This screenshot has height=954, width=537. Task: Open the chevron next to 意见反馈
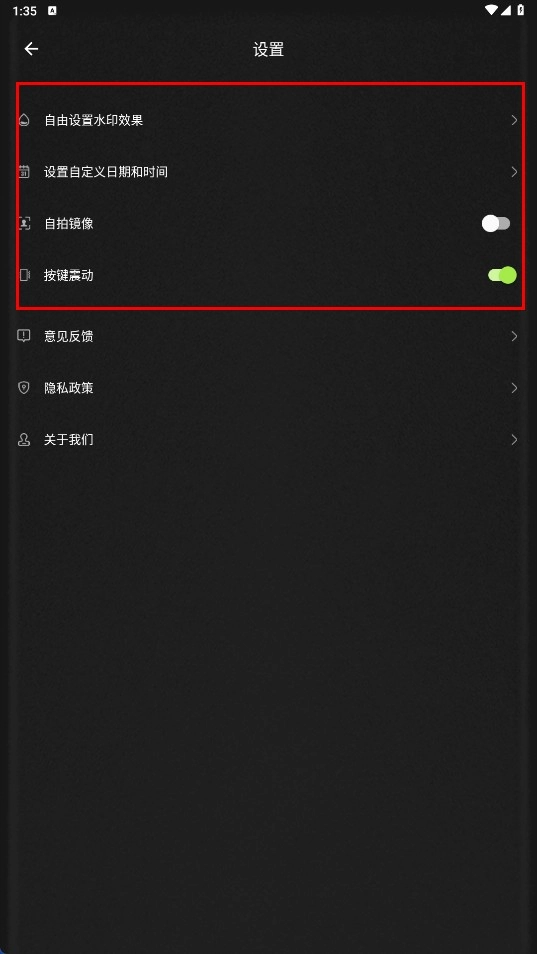tap(514, 336)
